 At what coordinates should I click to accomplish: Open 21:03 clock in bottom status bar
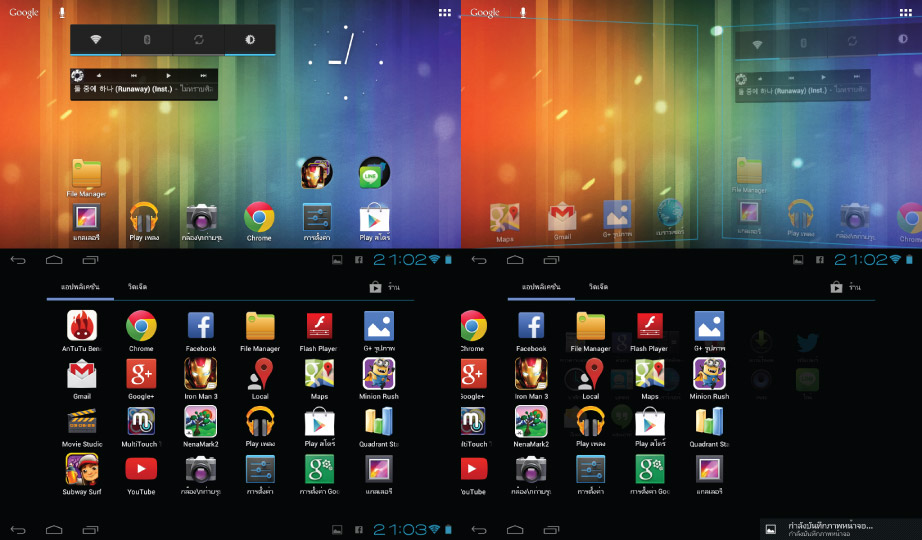[400, 530]
